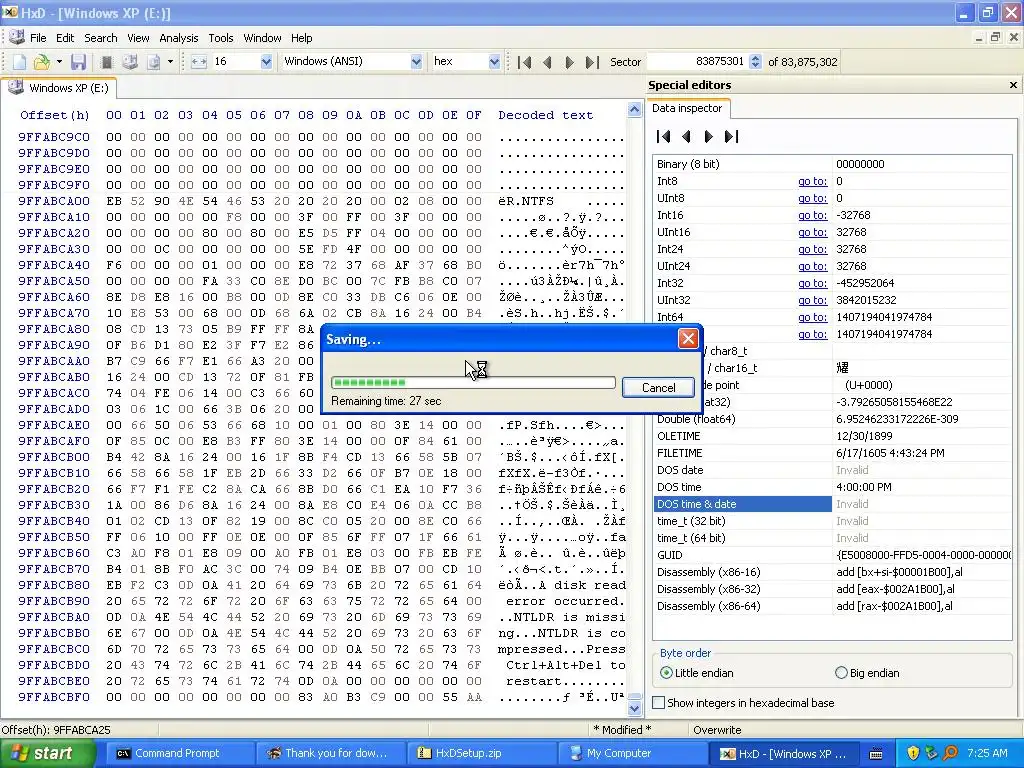
Task: Click the Save floppy disk icon
Action: (78, 62)
